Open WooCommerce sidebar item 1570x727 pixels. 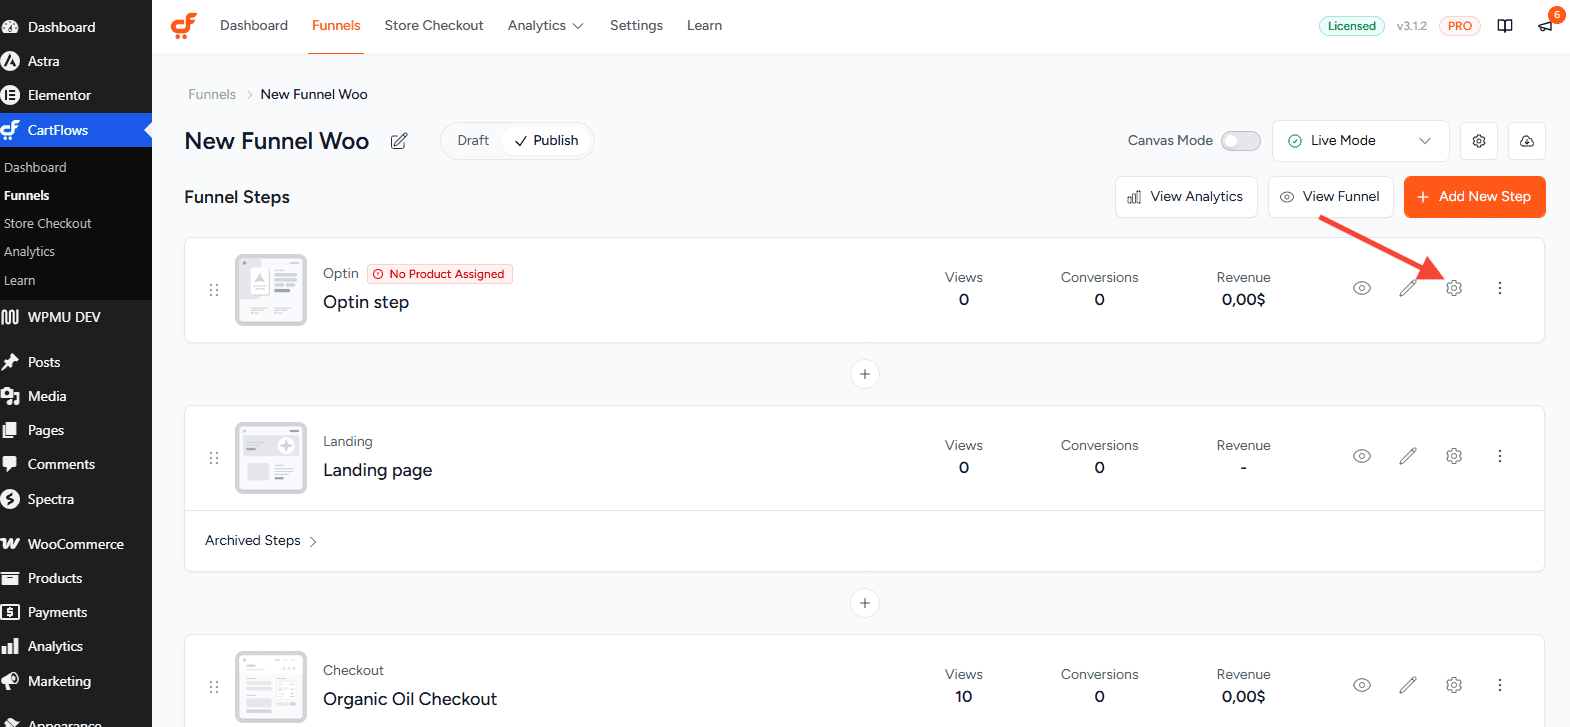click(76, 544)
